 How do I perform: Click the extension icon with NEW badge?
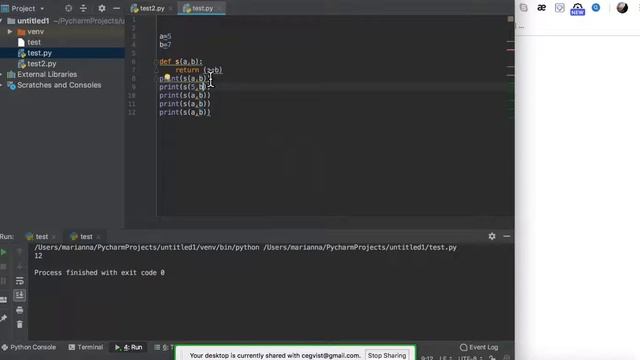578,9
